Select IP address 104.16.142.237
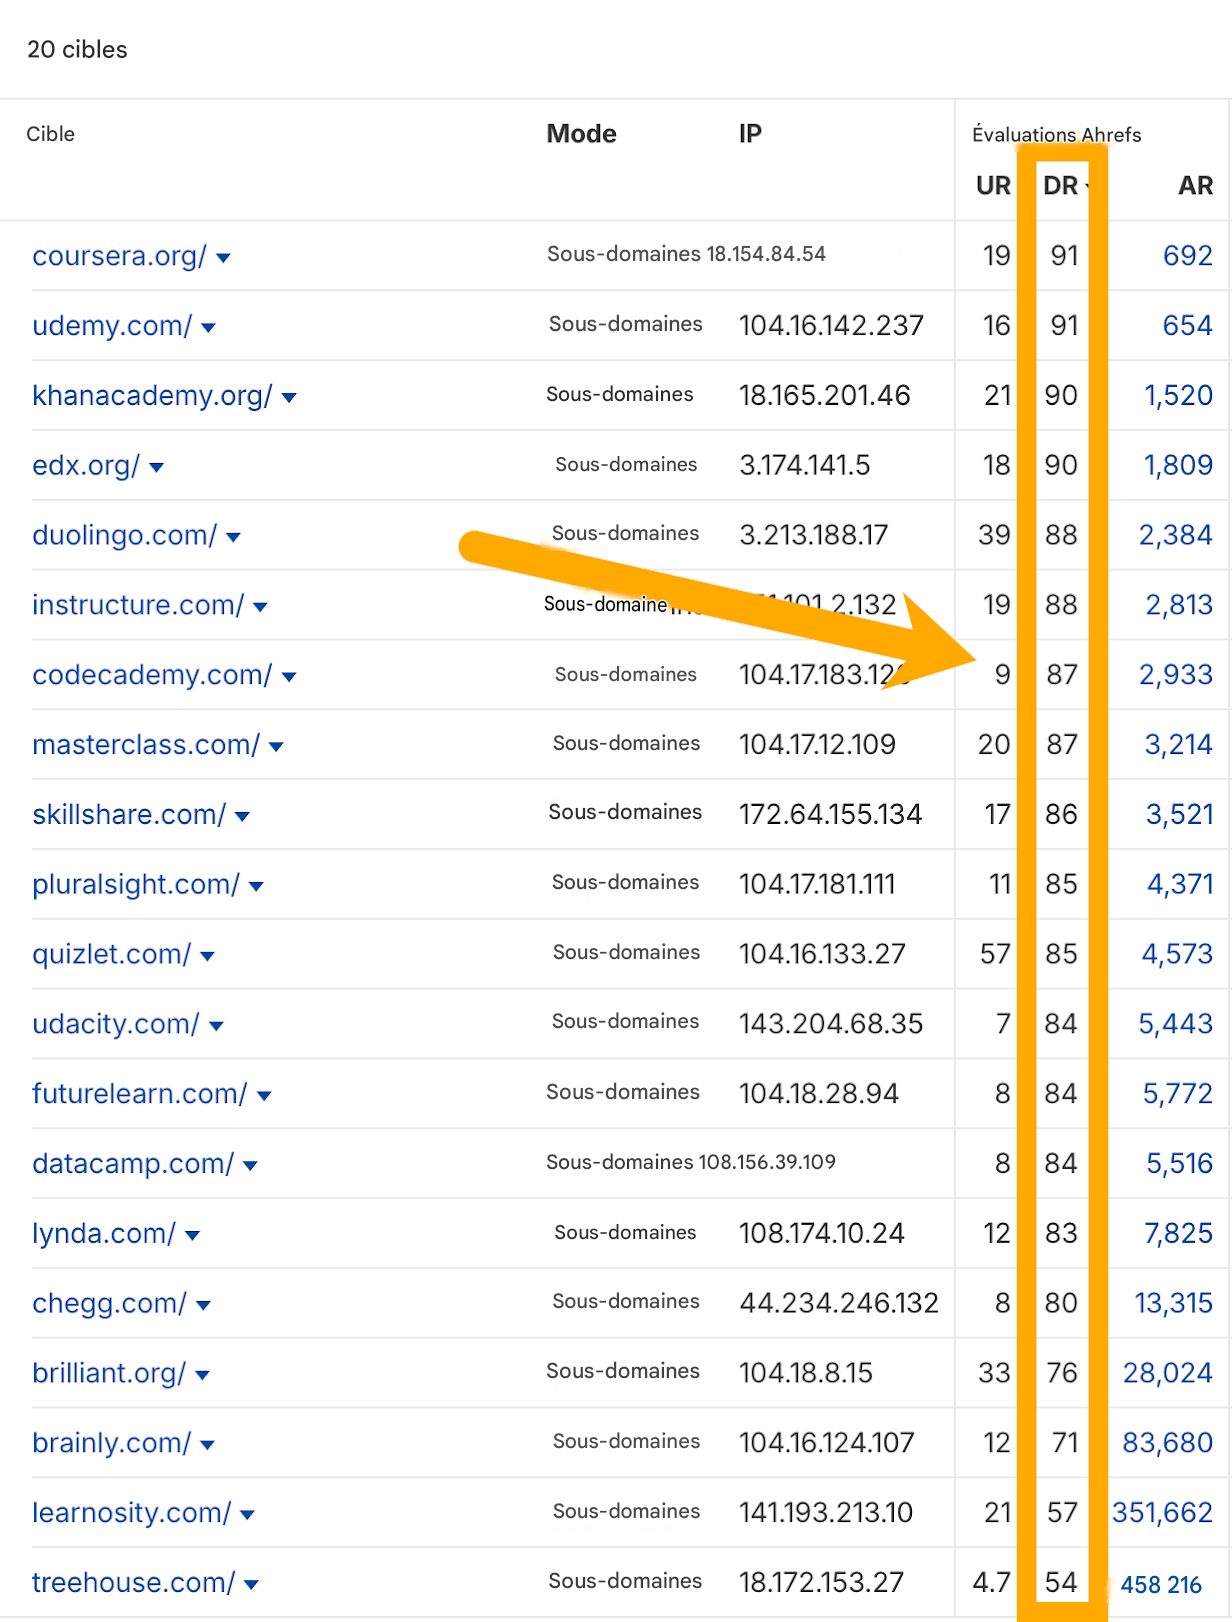The image size is (1232, 1622). 831,326
